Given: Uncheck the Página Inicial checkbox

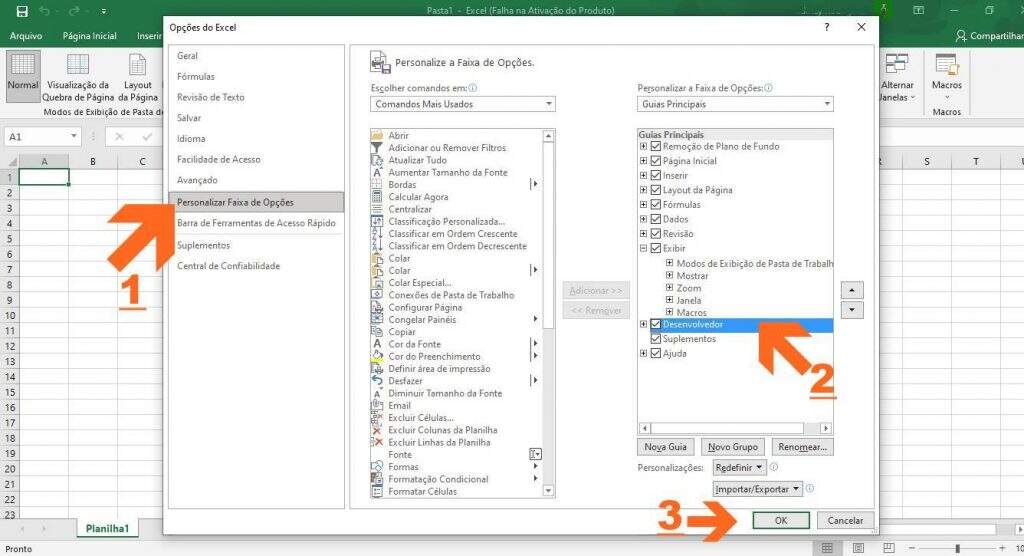Looking at the screenshot, I should pyautogui.click(x=656, y=161).
